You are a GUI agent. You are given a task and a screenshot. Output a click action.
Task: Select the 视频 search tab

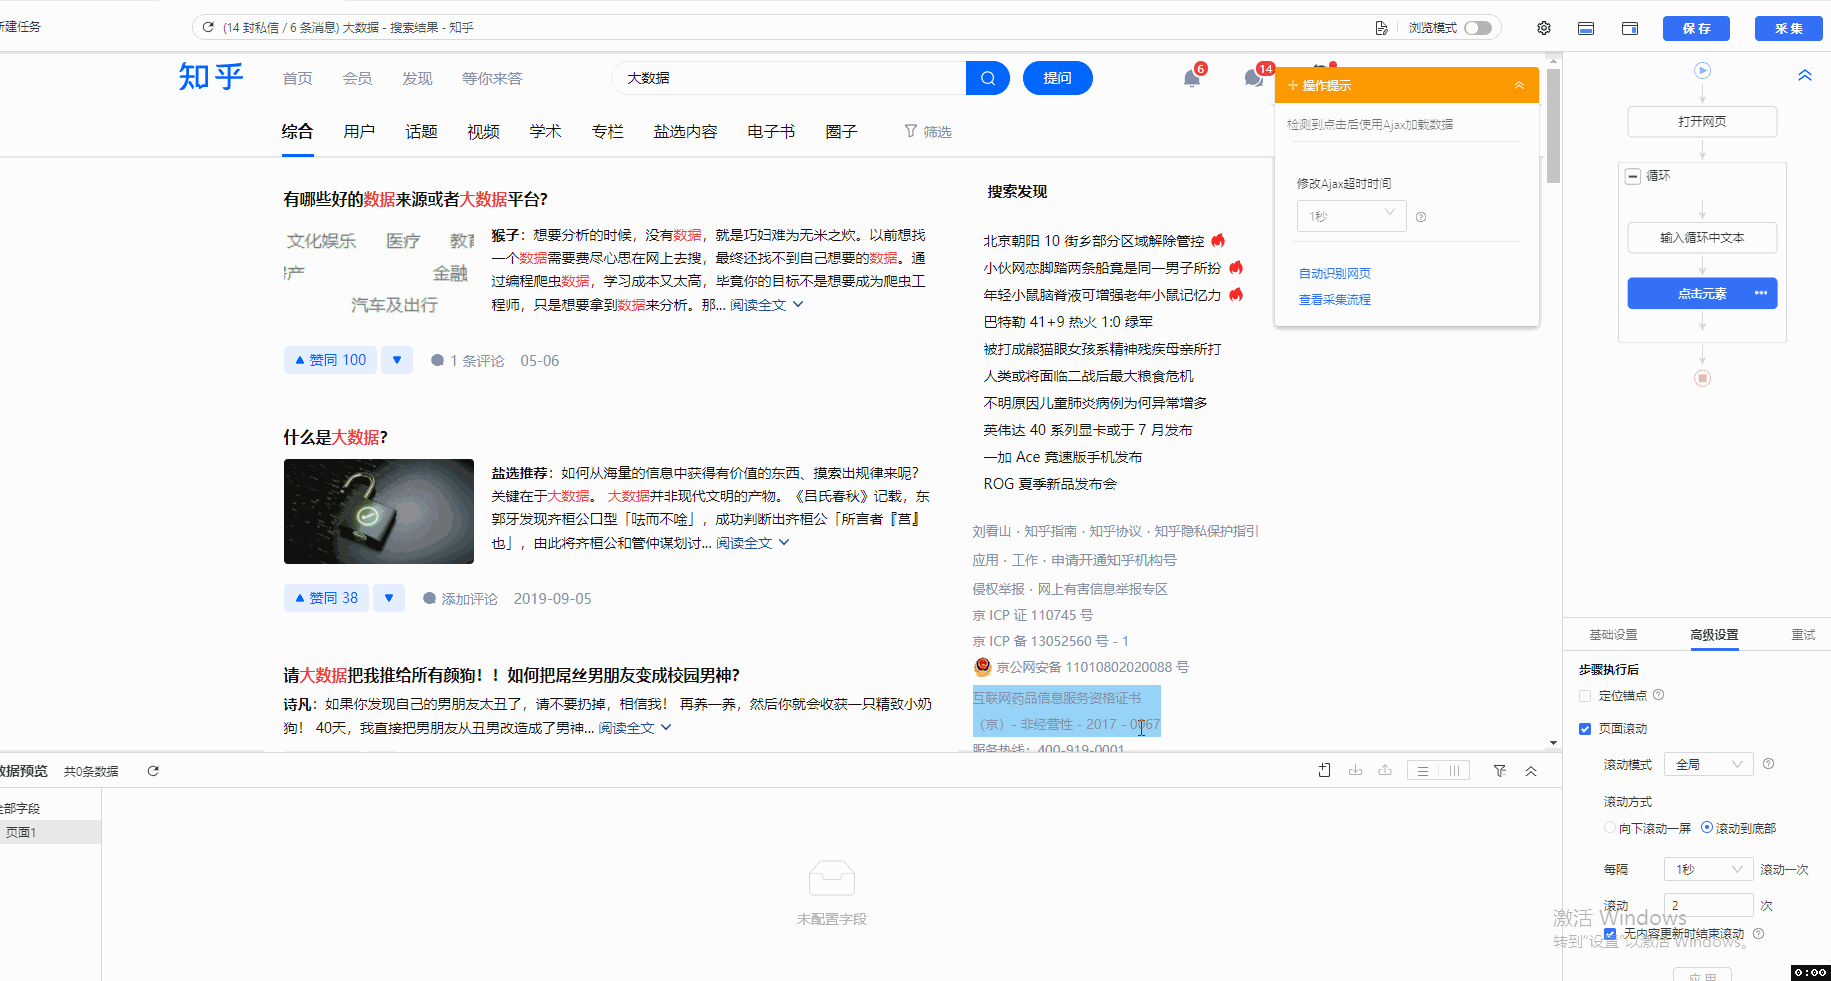point(483,132)
